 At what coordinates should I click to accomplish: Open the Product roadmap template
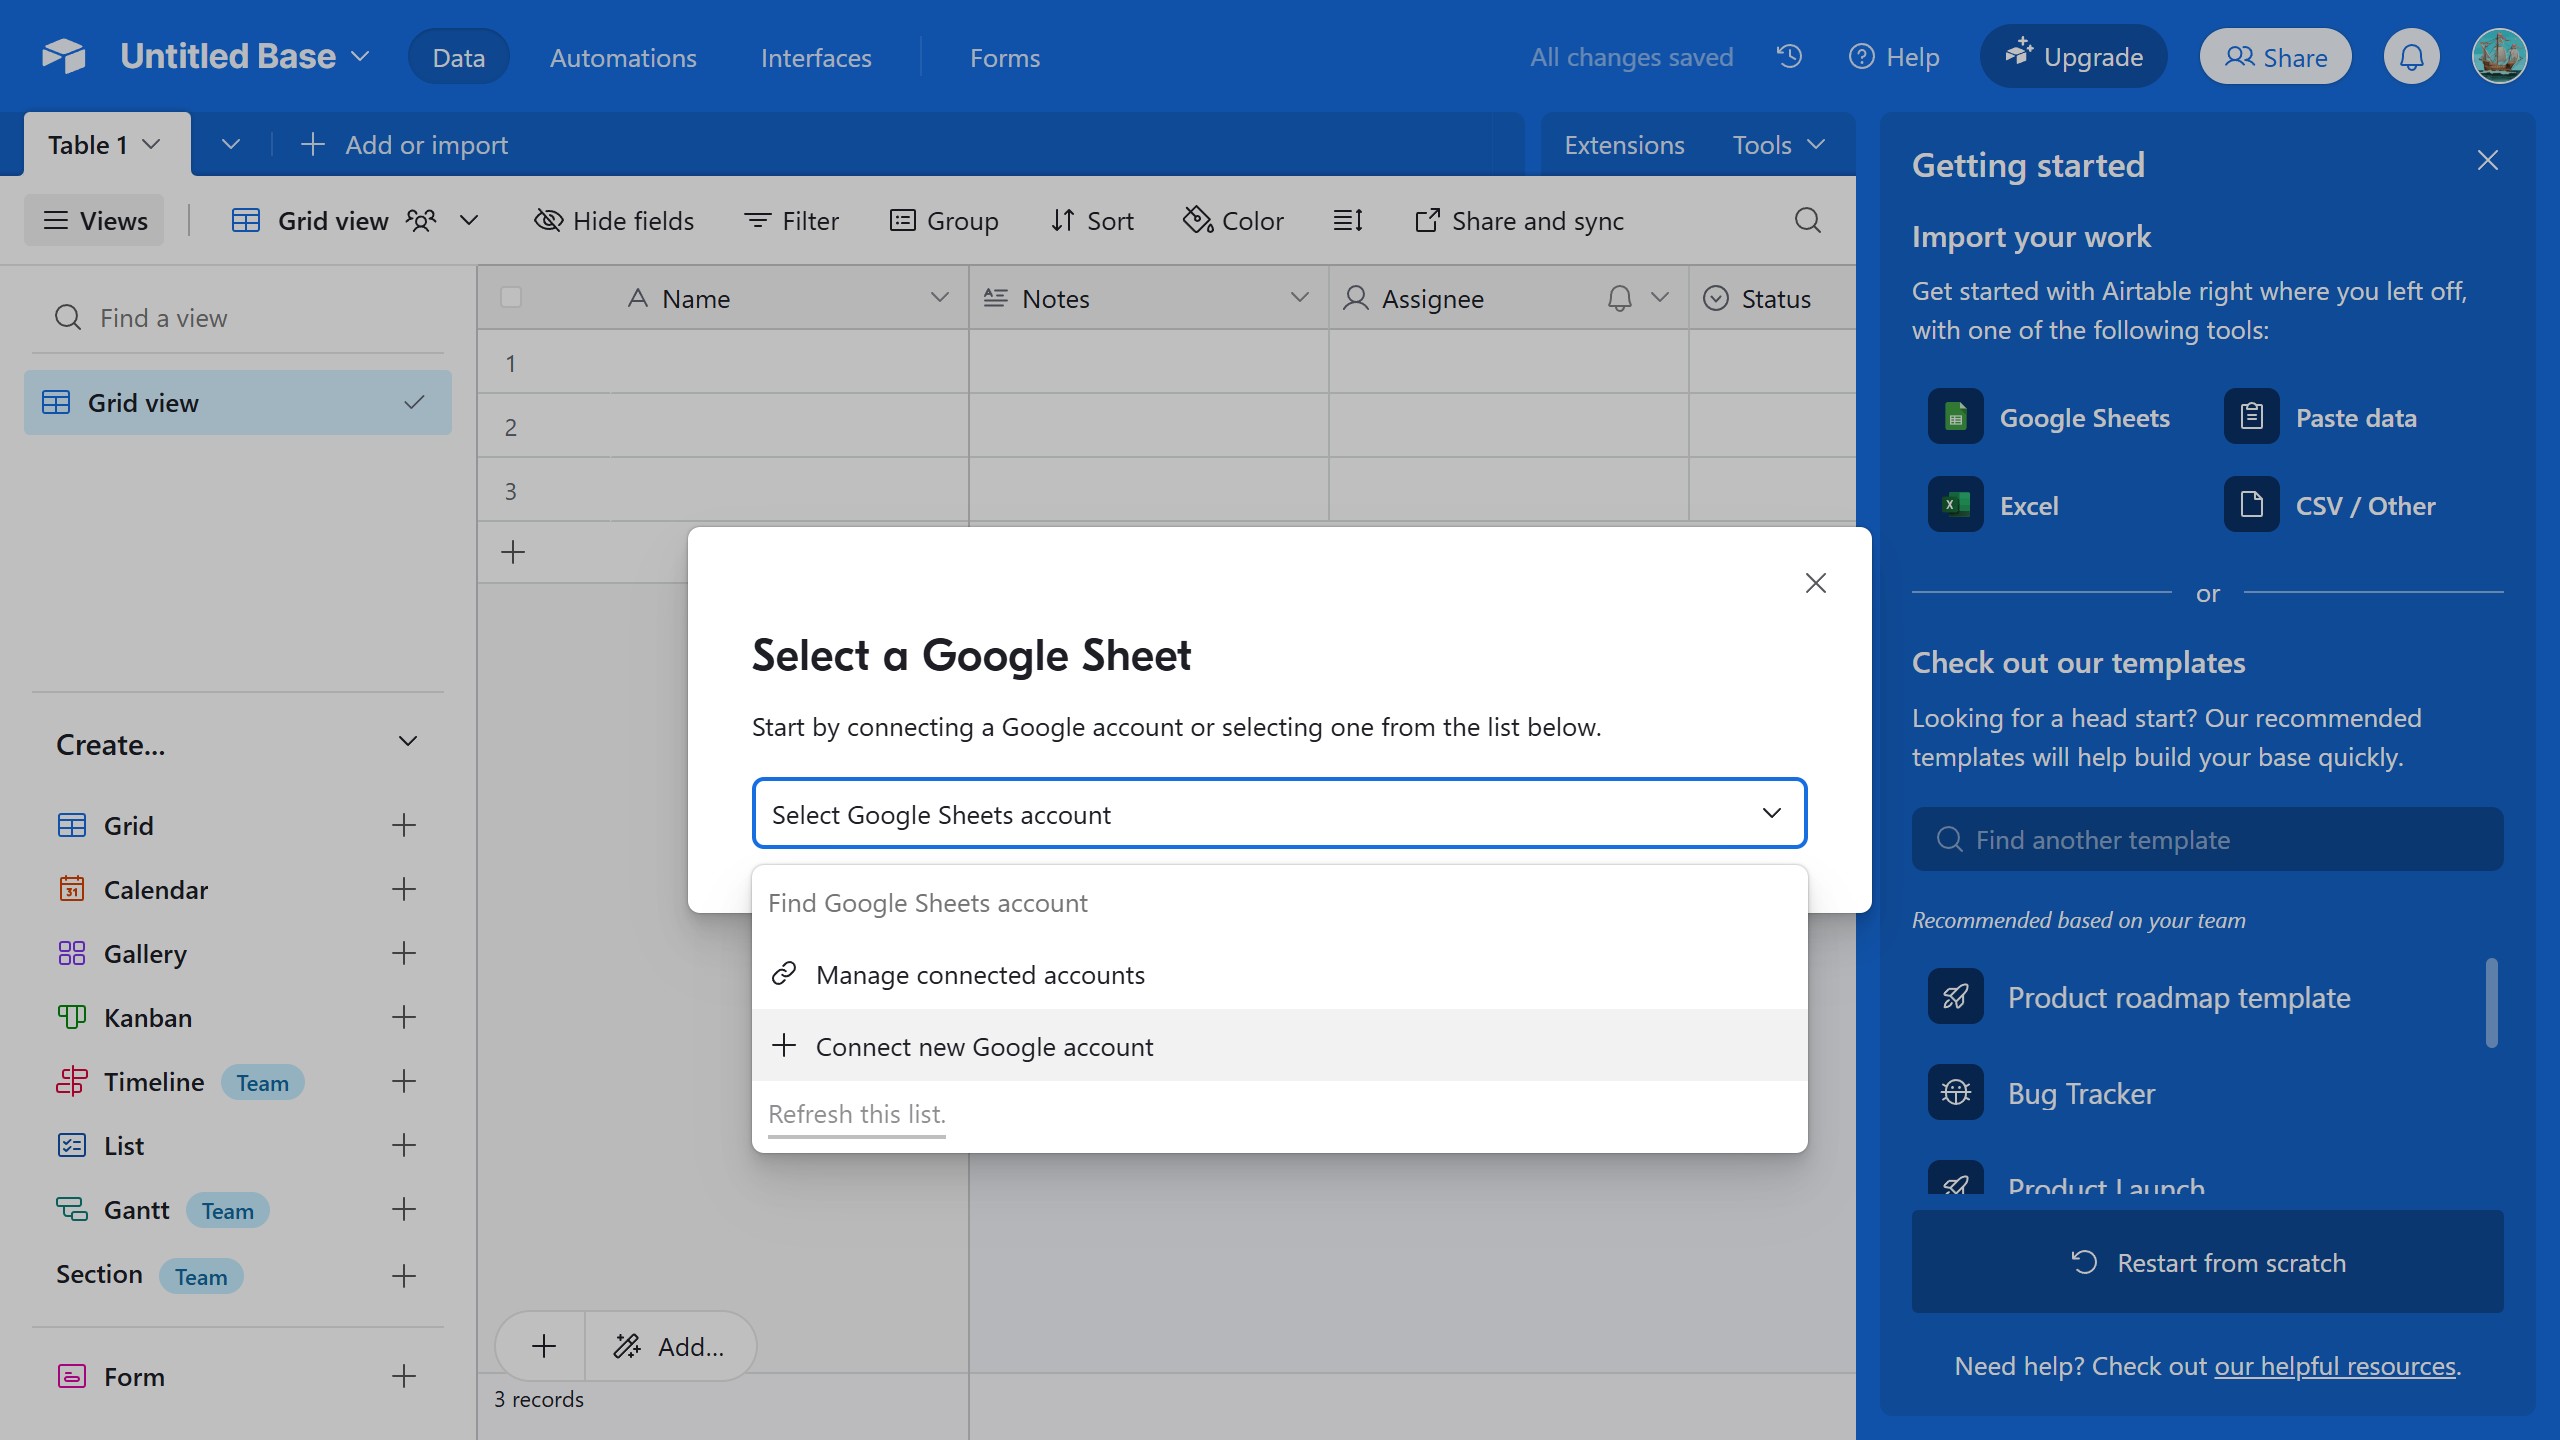pyautogui.click(x=2140, y=997)
